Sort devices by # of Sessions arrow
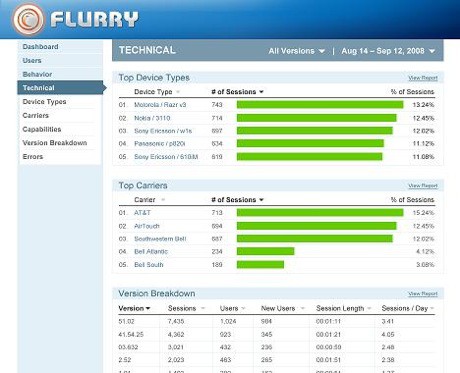The width and height of the screenshot is (460, 373). [x=261, y=92]
